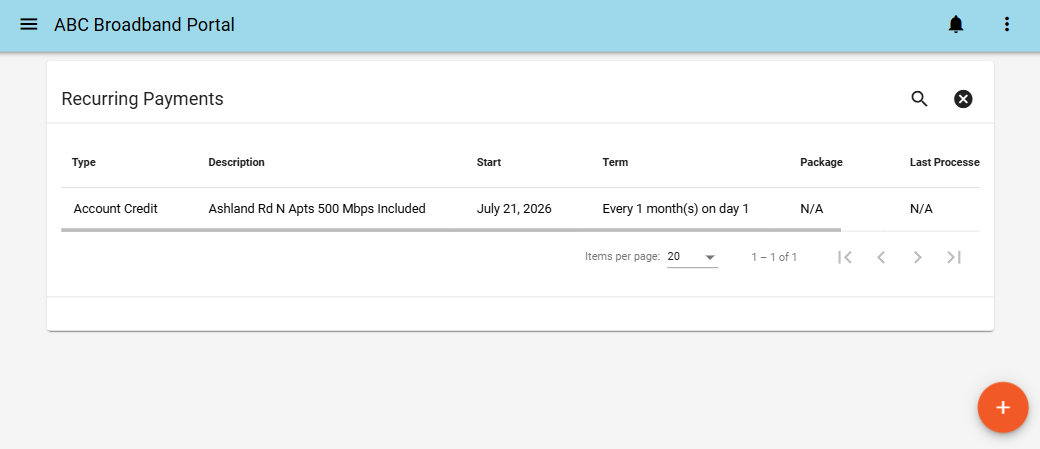Sort by the Type column header

pos(84,162)
